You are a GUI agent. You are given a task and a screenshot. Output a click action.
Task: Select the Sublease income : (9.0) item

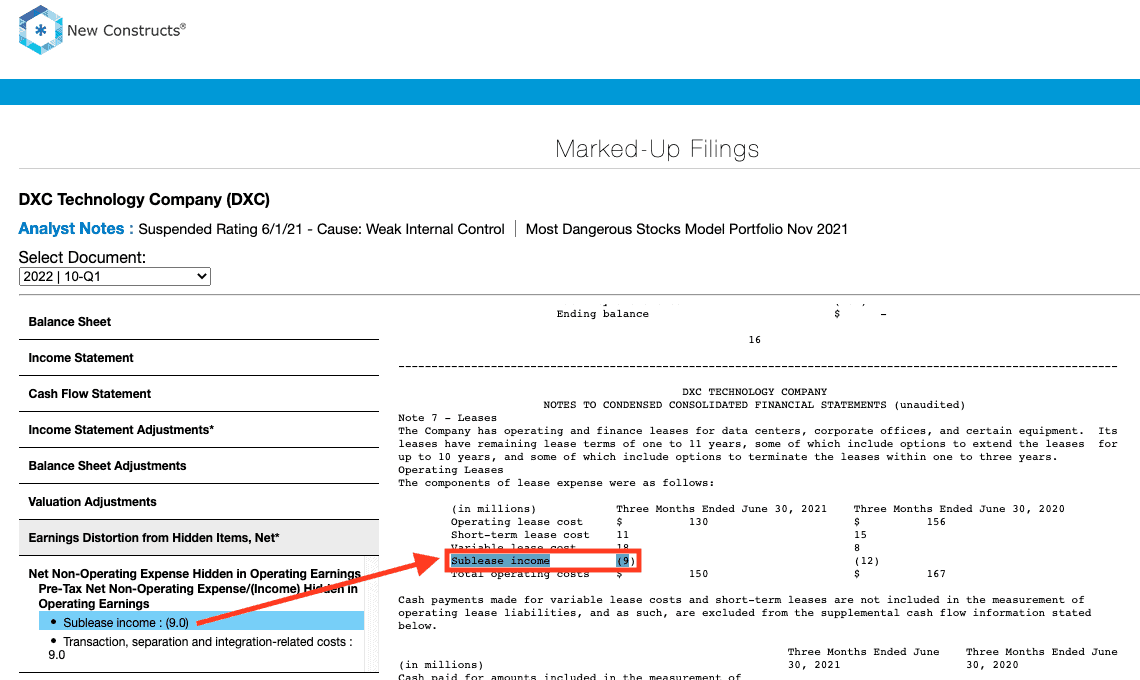[201, 623]
